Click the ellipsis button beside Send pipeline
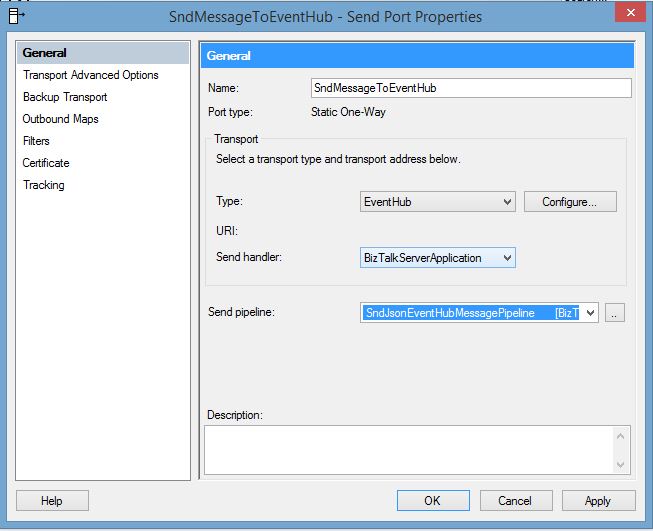The width and height of the screenshot is (653, 531). [x=614, y=313]
